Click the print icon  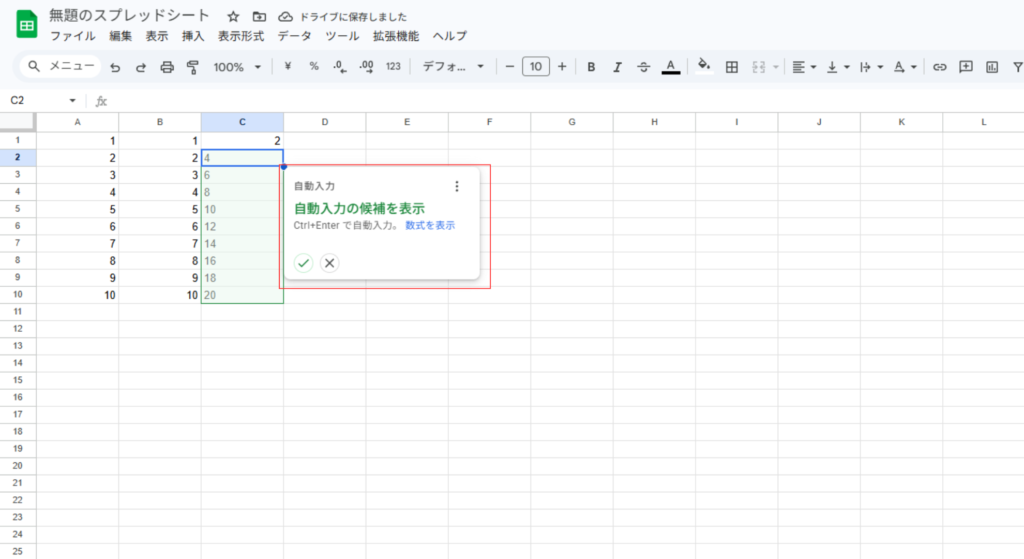click(x=167, y=67)
